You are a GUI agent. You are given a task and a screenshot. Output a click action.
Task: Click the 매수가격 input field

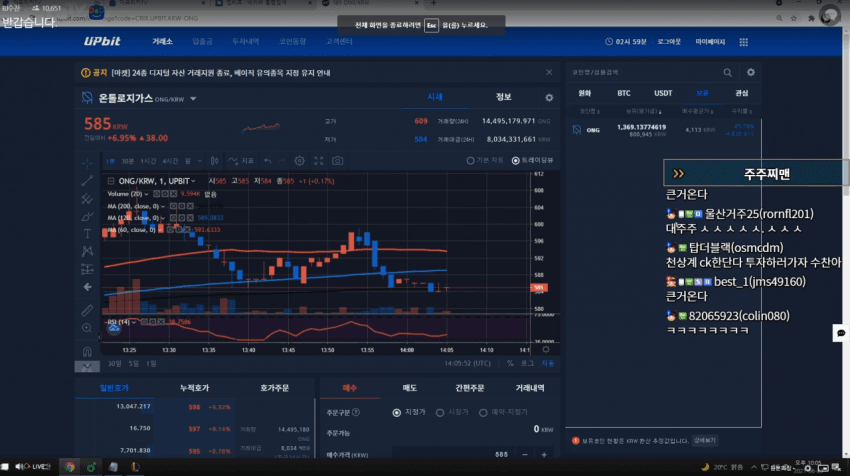[x=452, y=455]
